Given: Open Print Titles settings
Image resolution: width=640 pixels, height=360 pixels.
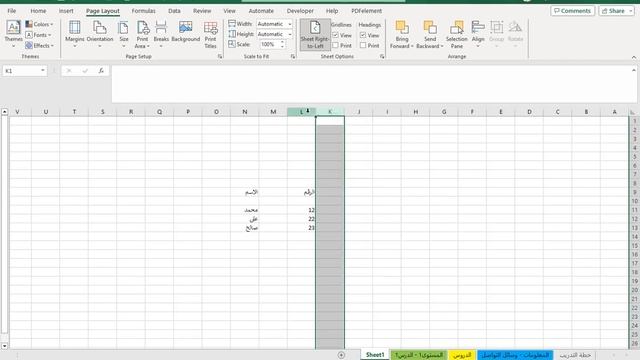Looking at the screenshot, I should (210, 34).
